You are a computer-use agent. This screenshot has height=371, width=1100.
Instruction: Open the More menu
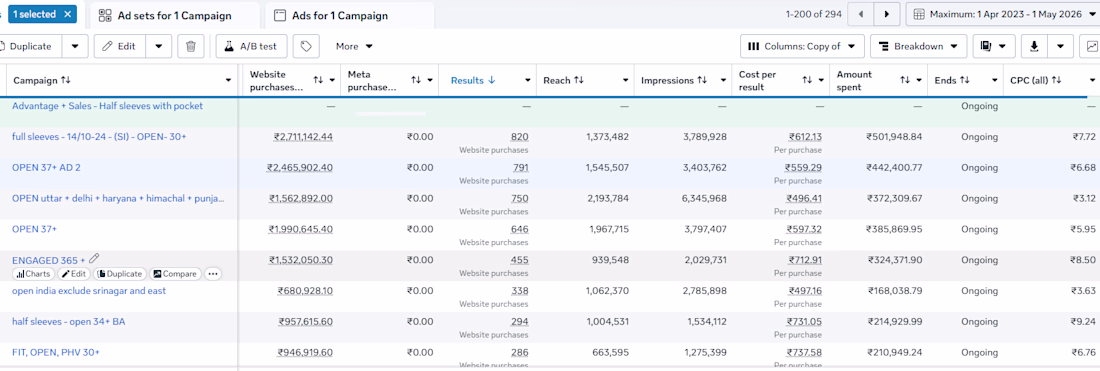(354, 46)
